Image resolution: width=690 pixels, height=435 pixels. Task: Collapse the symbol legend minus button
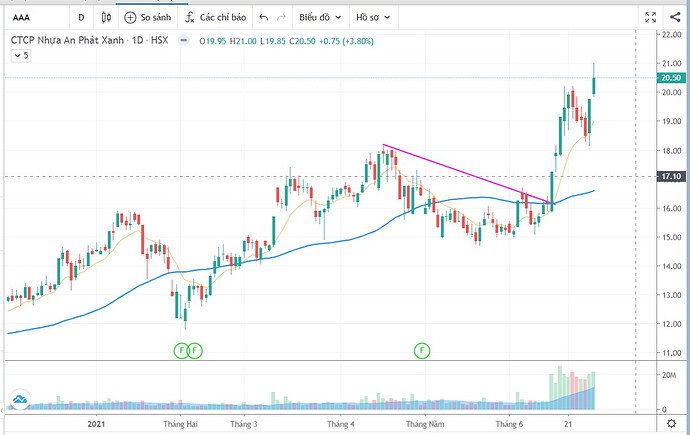pos(184,41)
